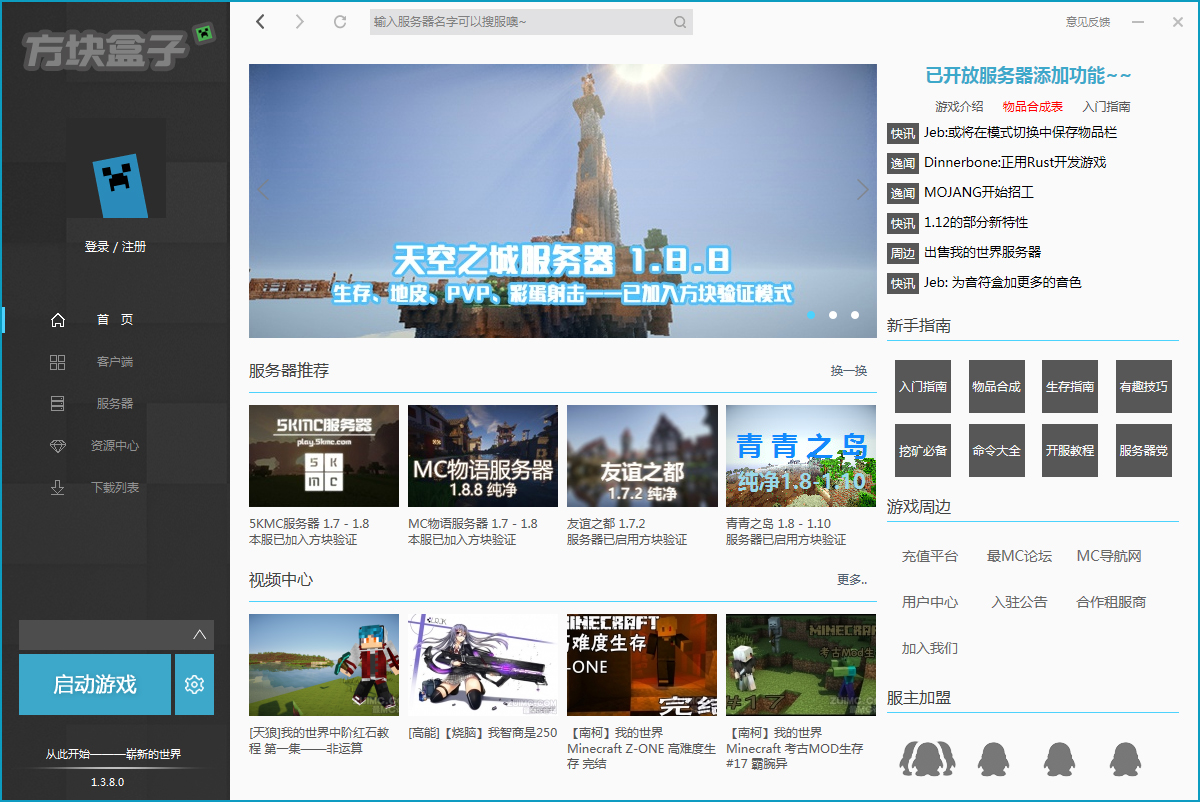
Task: Open 服务器 via its sidebar icon
Action: 58,403
